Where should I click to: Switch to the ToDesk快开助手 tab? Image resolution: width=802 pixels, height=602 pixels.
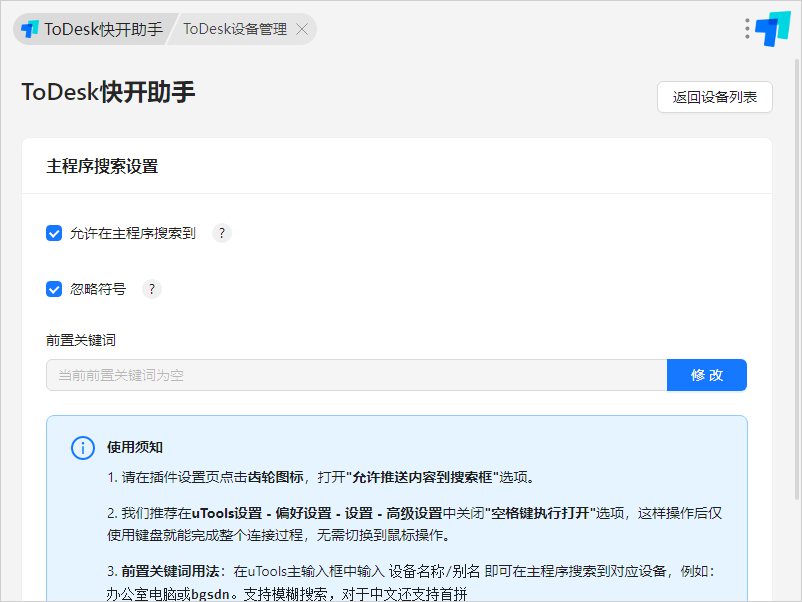93,29
